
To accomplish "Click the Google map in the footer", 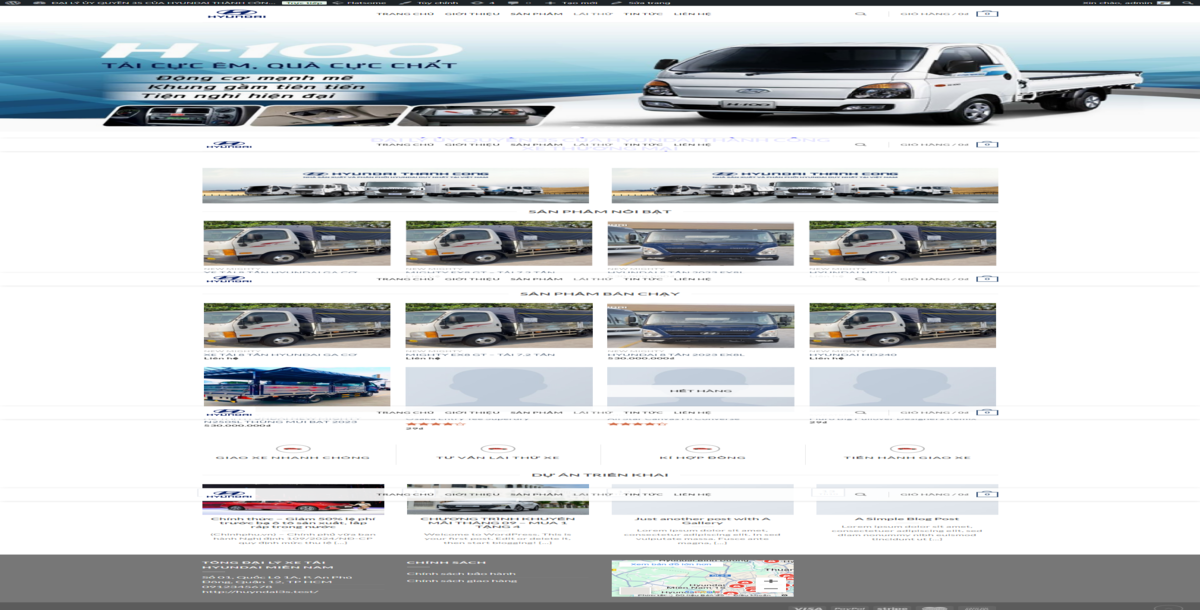I will pos(703,578).
